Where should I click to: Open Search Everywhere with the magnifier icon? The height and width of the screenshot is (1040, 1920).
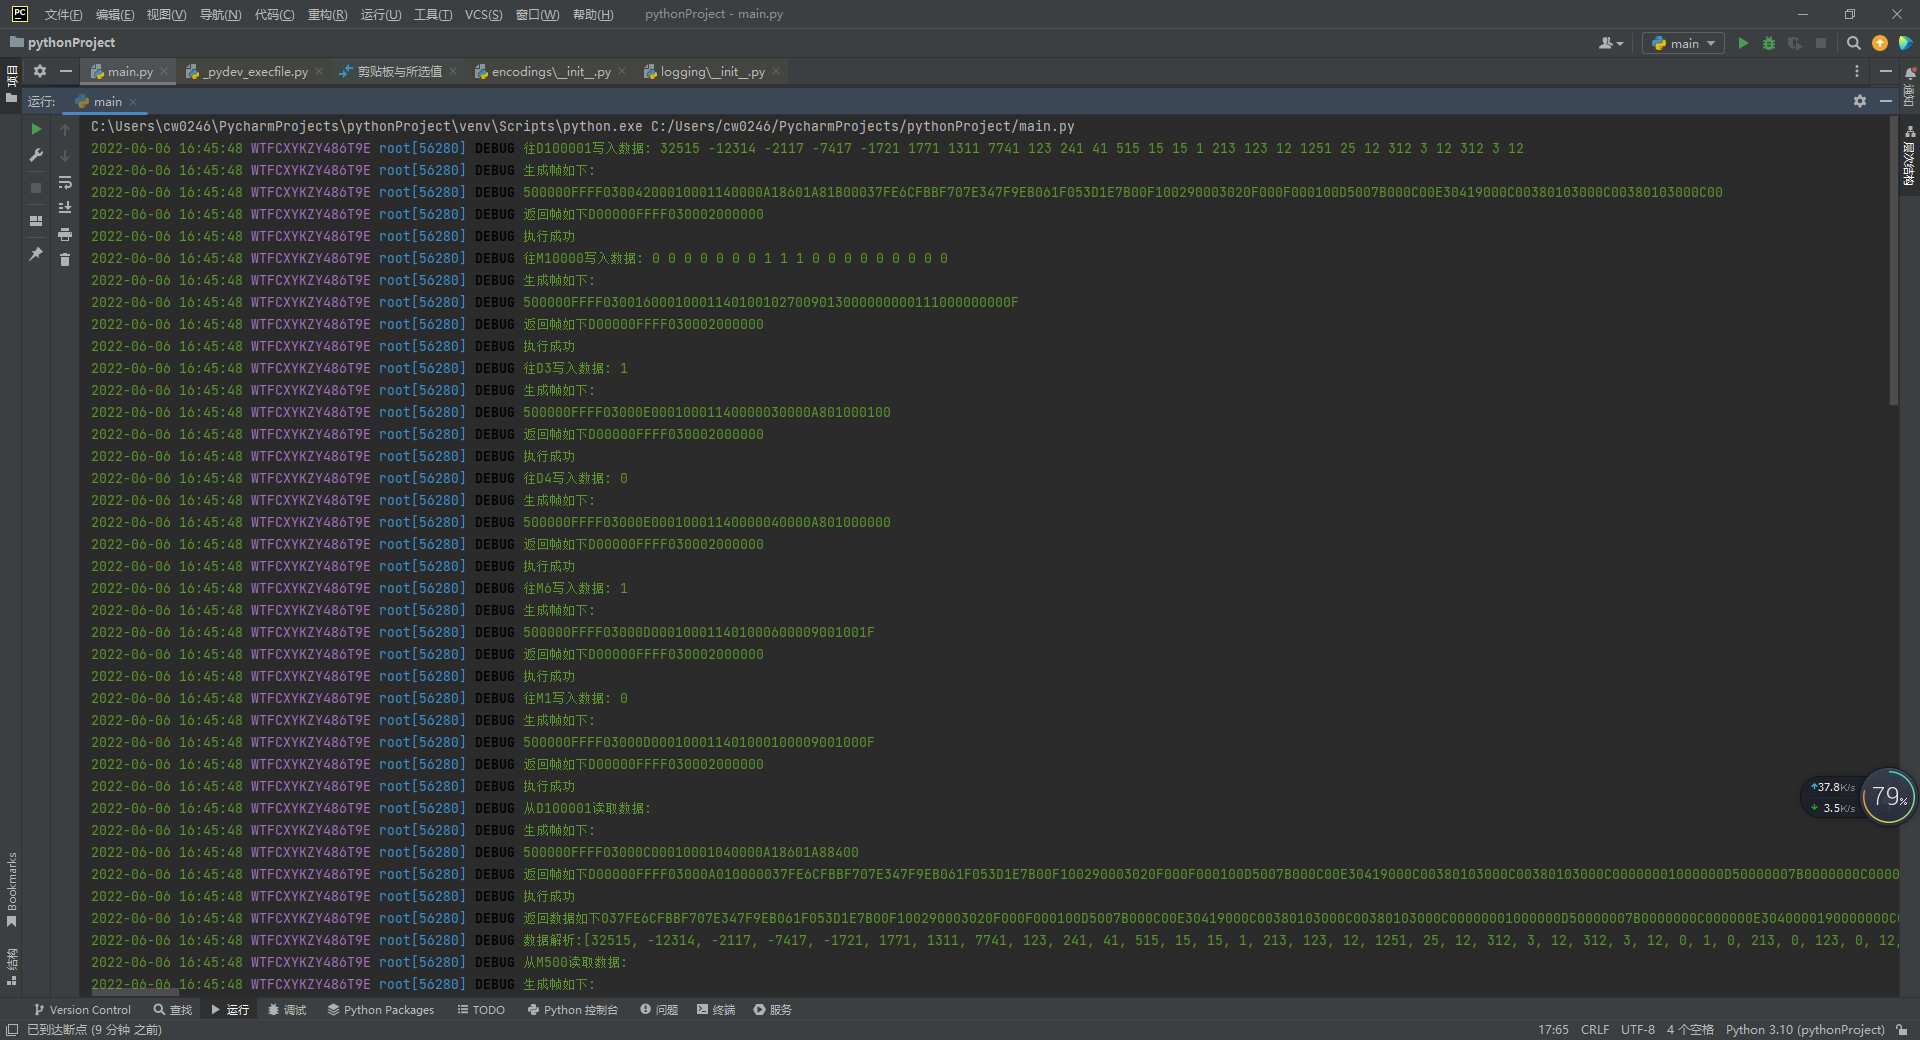coord(1853,43)
